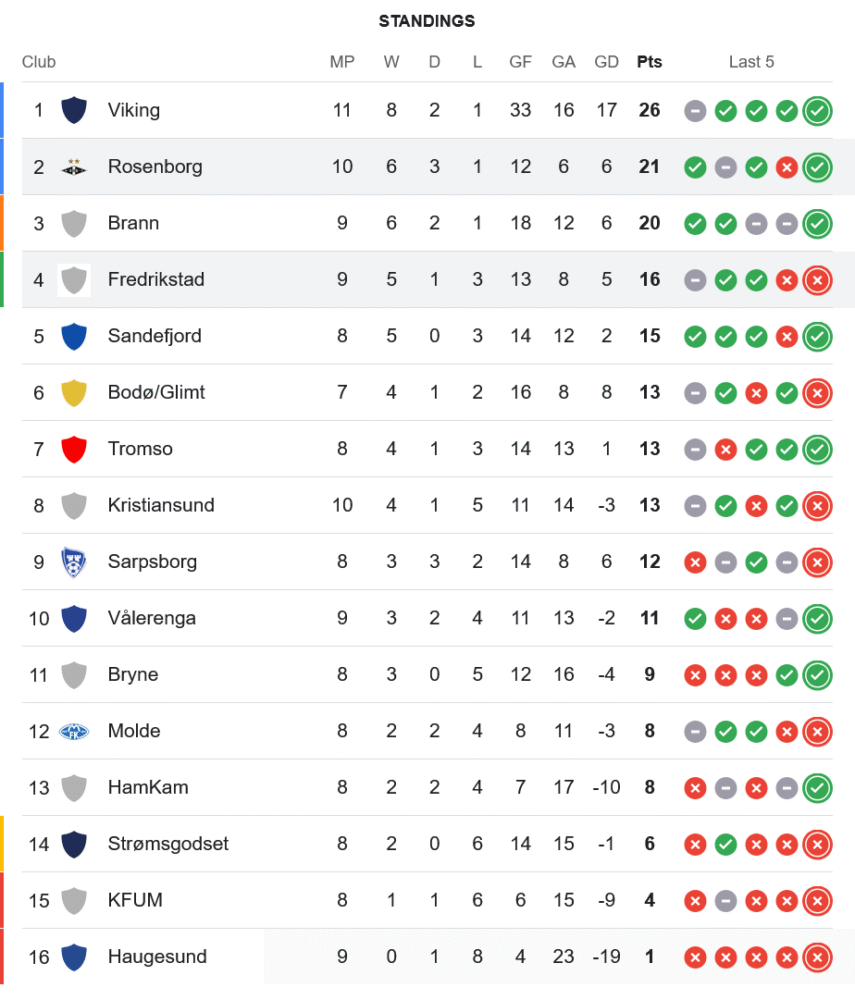Screen dimensions: 855x1000
Task: Sort standings by GD column header
Action: [x=606, y=62]
